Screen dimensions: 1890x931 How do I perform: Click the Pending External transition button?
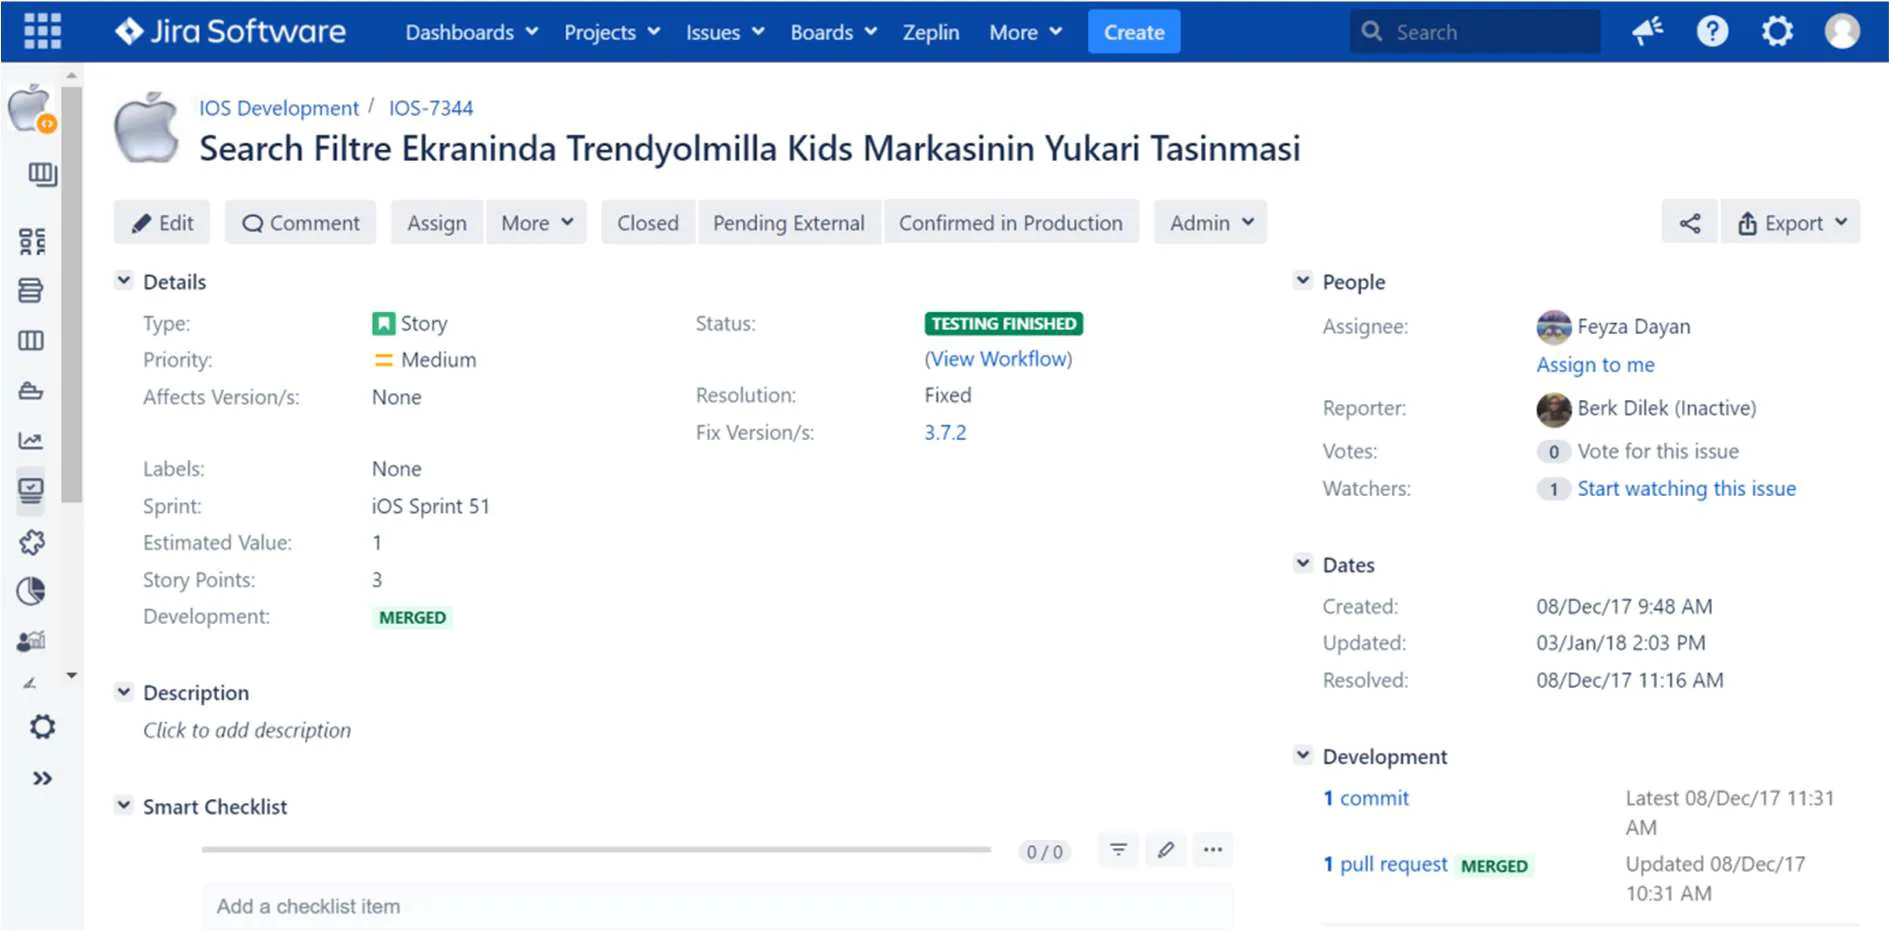click(789, 223)
